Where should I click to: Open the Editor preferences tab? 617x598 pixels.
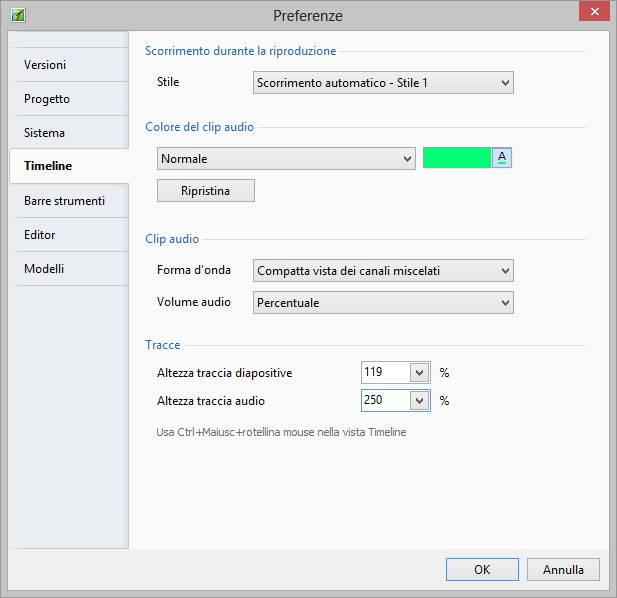click(x=40, y=235)
